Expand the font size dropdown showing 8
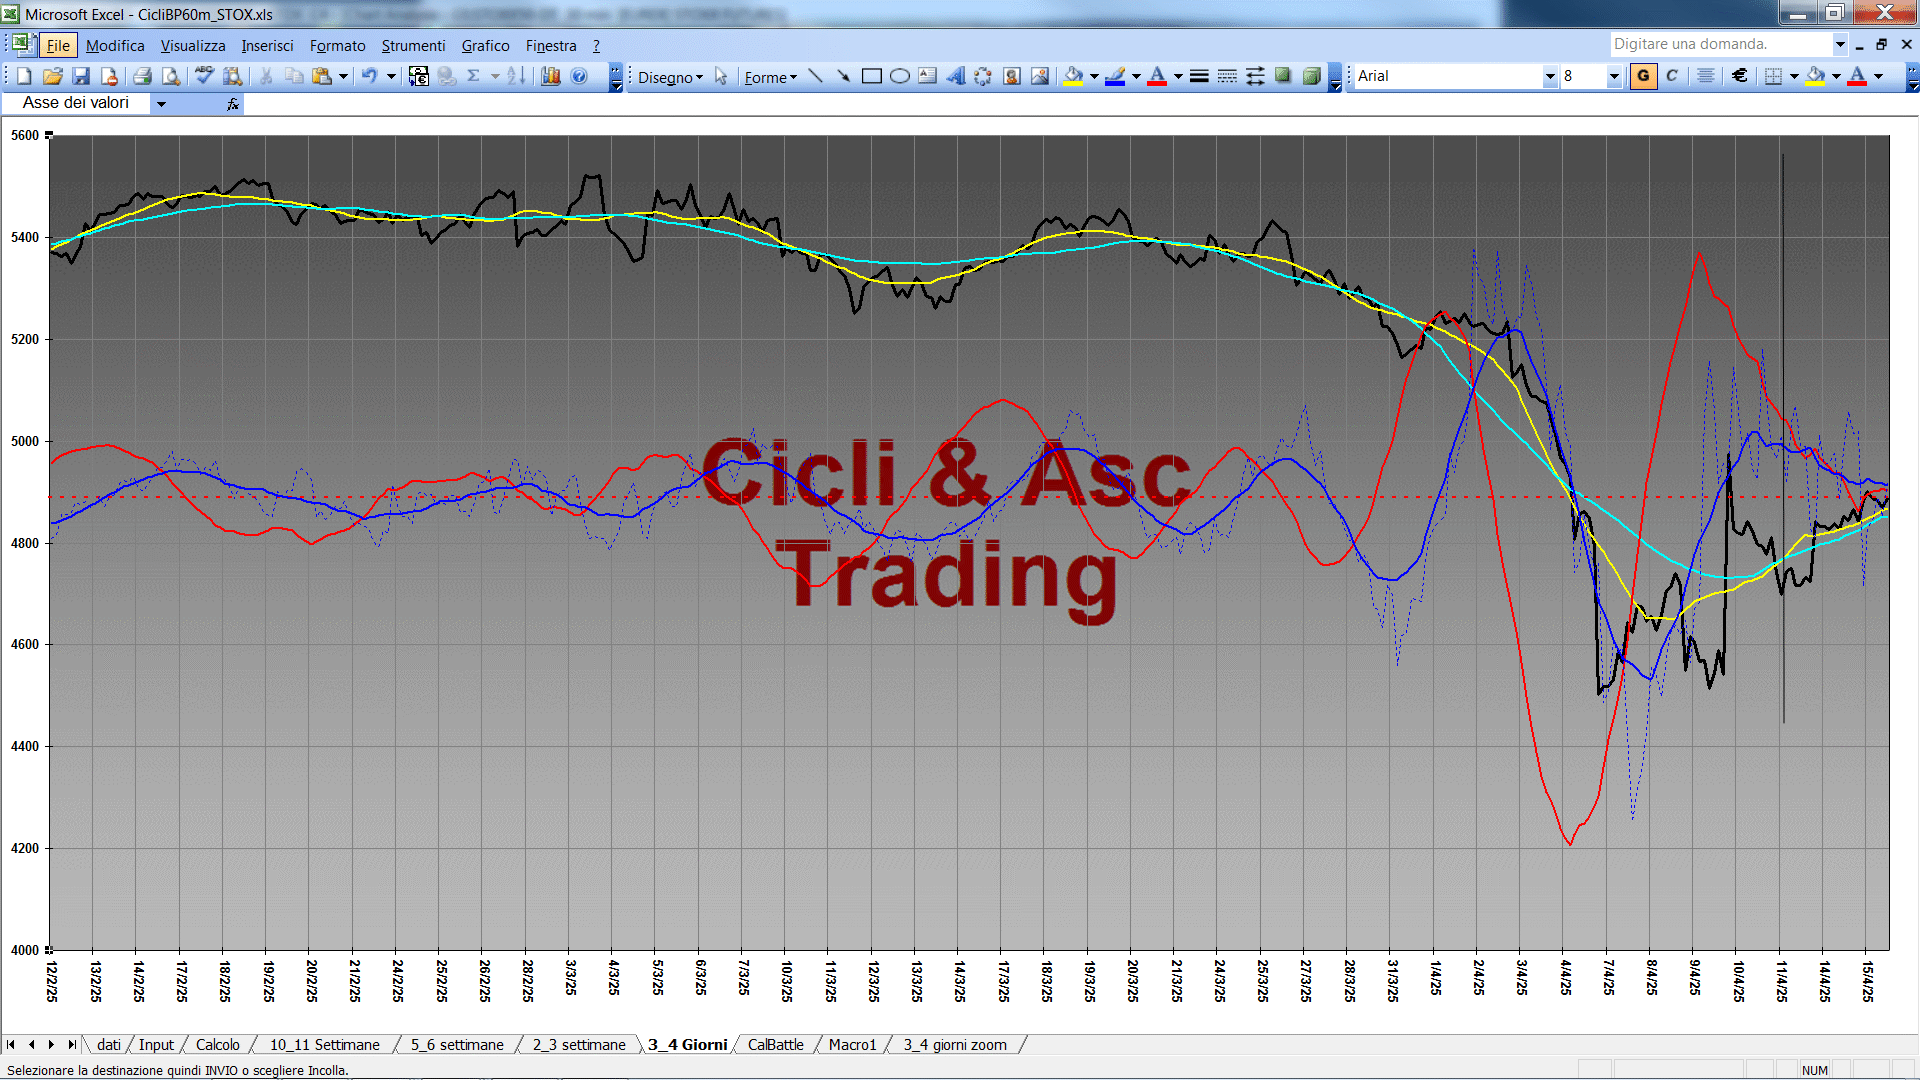 pyautogui.click(x=1613, y=76)
